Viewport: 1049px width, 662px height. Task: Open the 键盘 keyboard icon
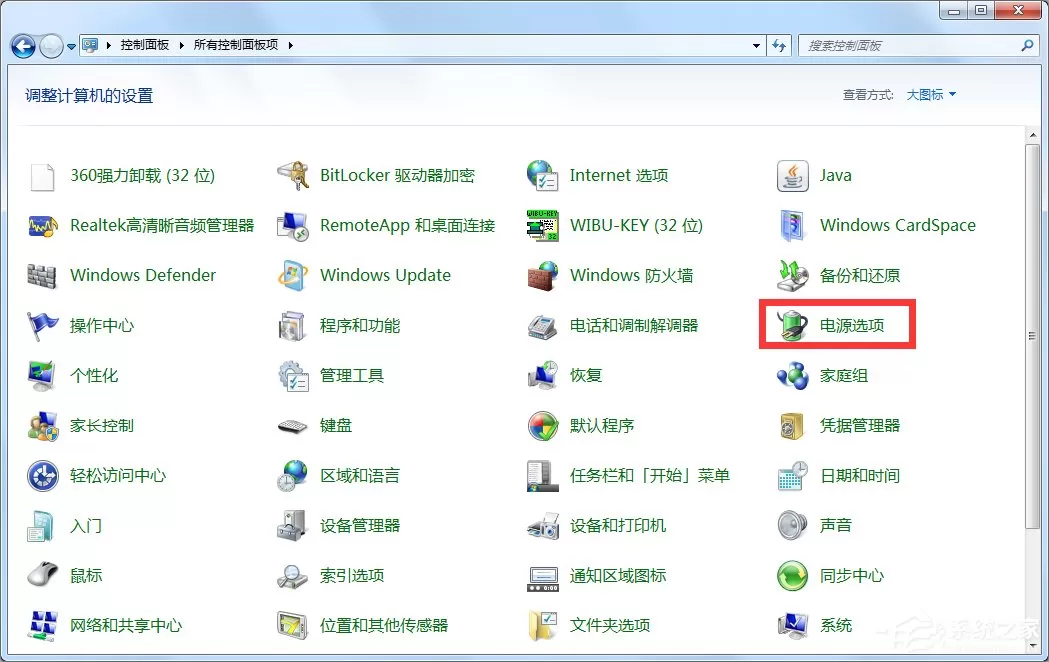click(292, 426)
